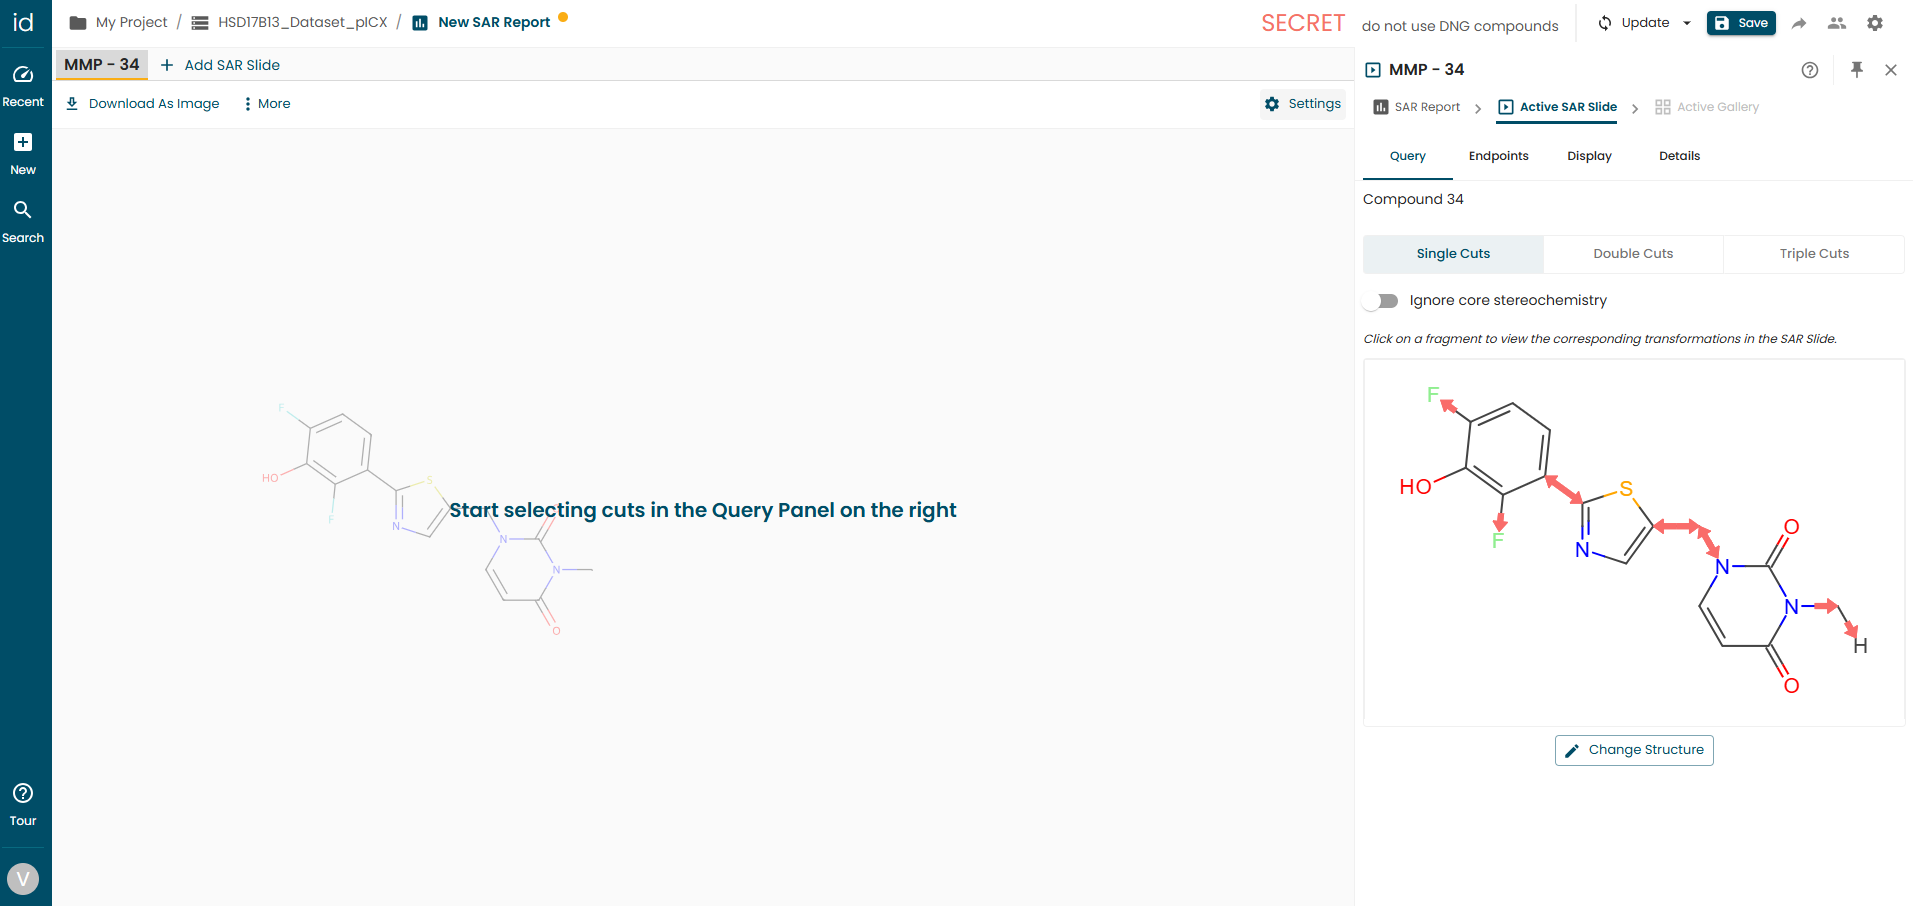
Task: Switch to the Details tab
Action: [x=1679, y=156]
